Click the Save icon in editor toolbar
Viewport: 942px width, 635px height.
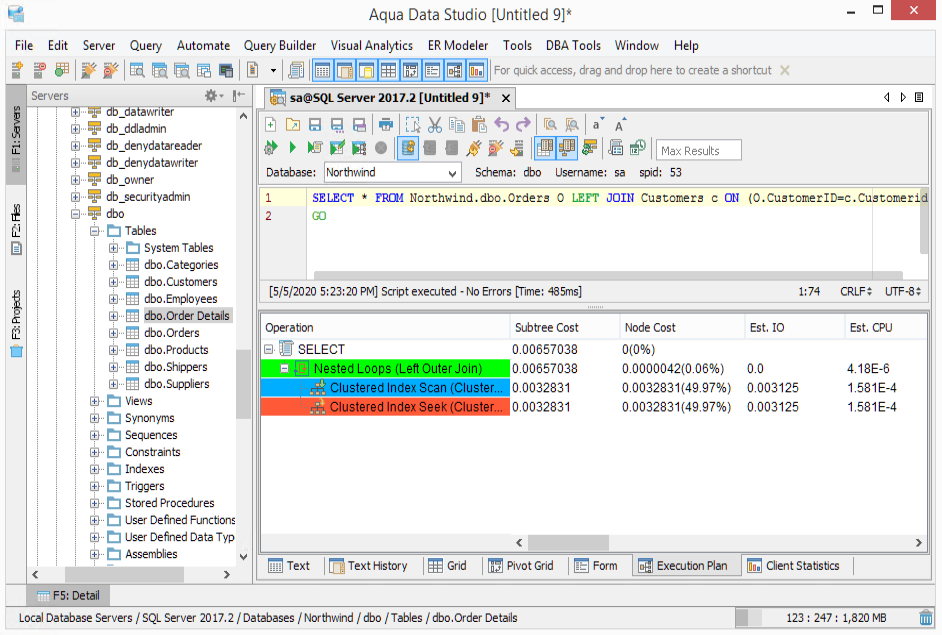[x=315, y=125]
